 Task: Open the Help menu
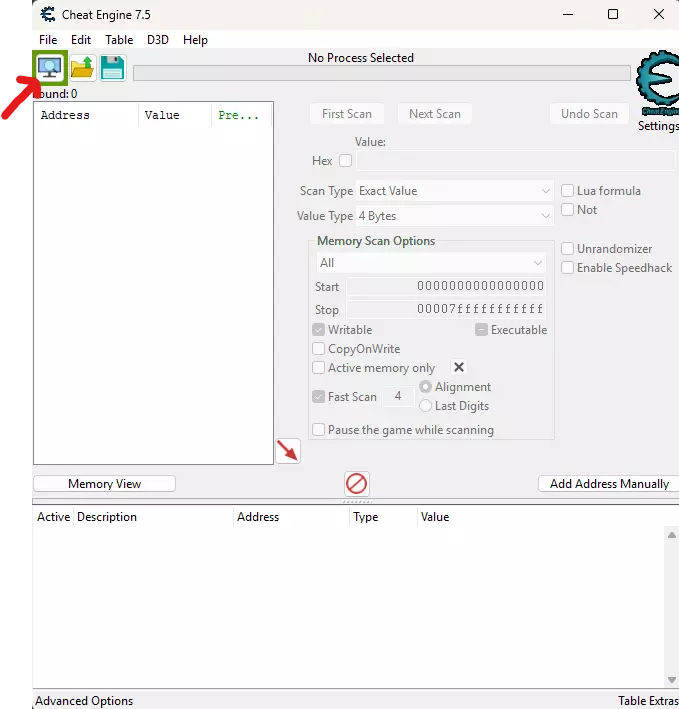click(x=195, y=40)
